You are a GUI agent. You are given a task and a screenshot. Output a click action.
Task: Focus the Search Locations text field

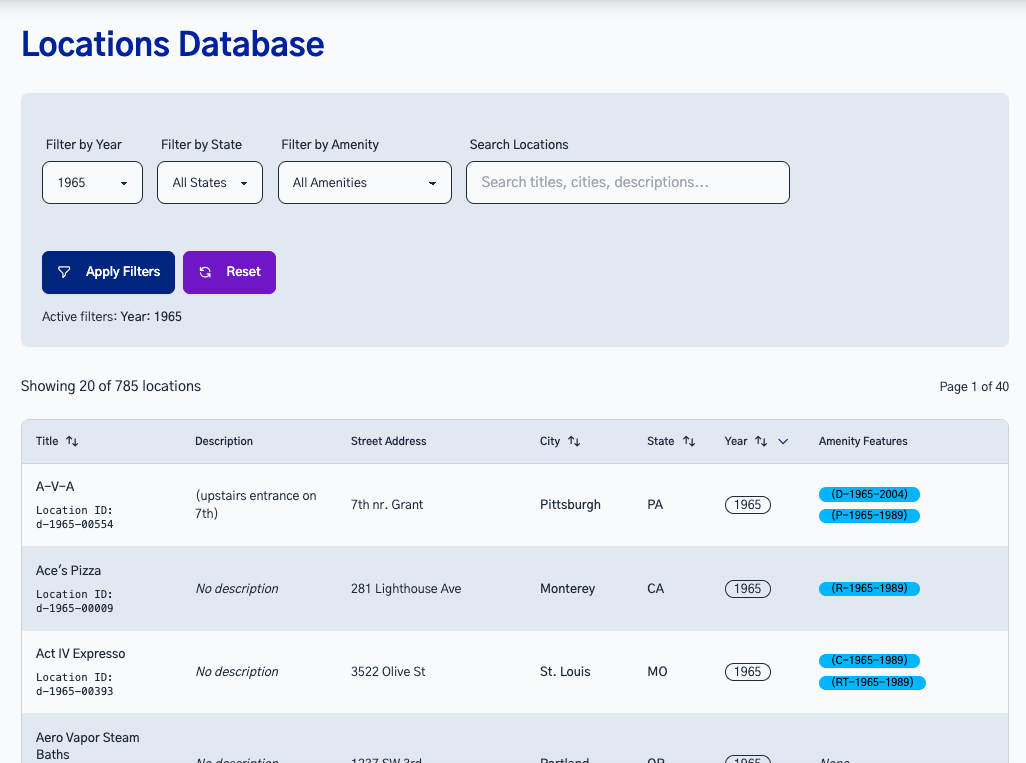(627, 183)
